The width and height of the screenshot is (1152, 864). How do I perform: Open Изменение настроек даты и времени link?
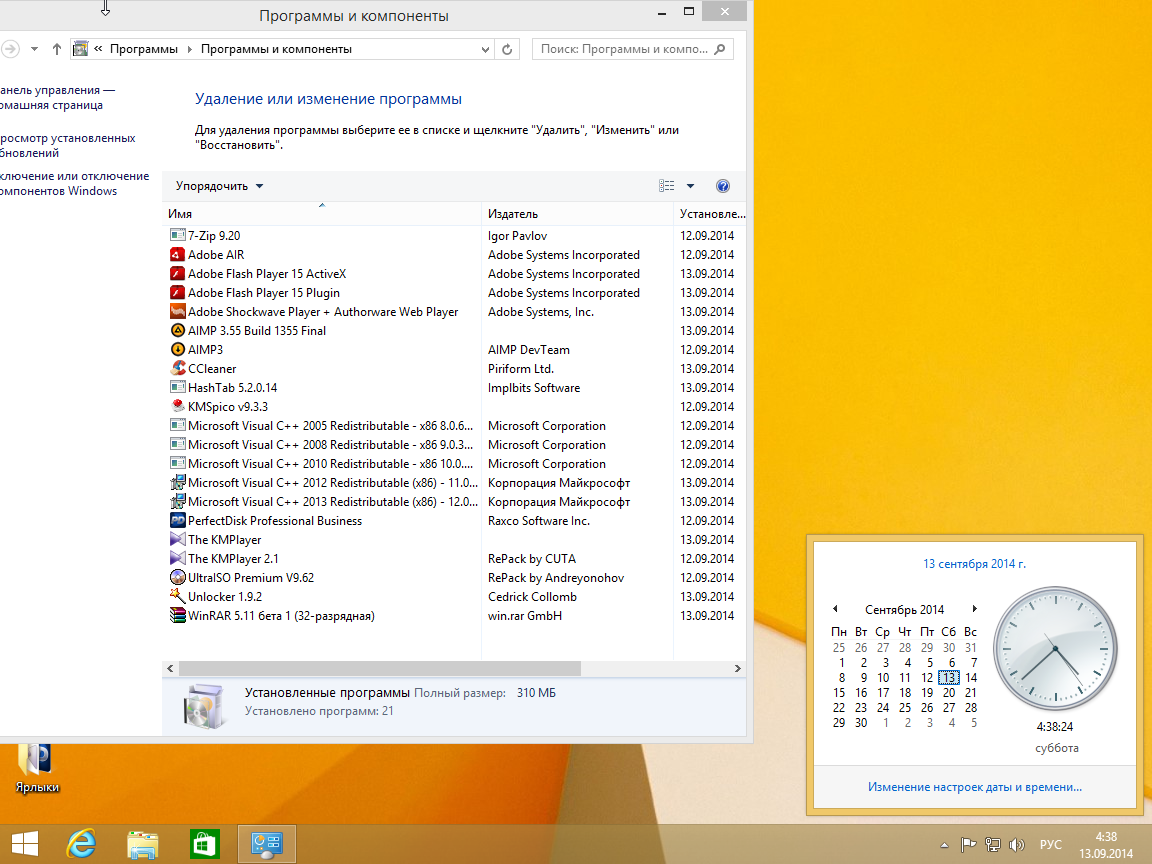tap(975, 787)
